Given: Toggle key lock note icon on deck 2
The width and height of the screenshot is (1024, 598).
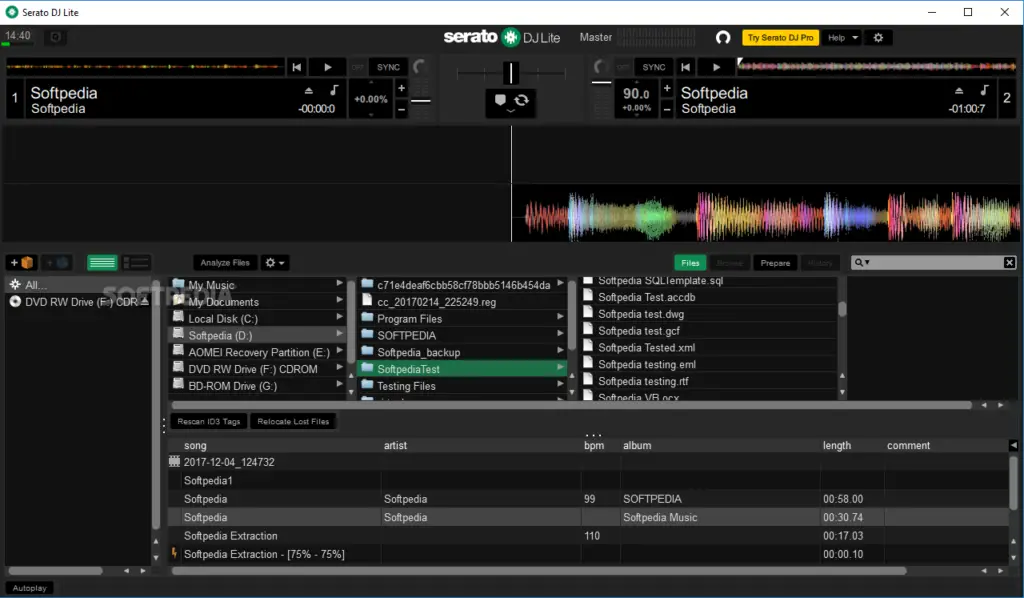Looking at the screenshot, I should click(984, 90).
